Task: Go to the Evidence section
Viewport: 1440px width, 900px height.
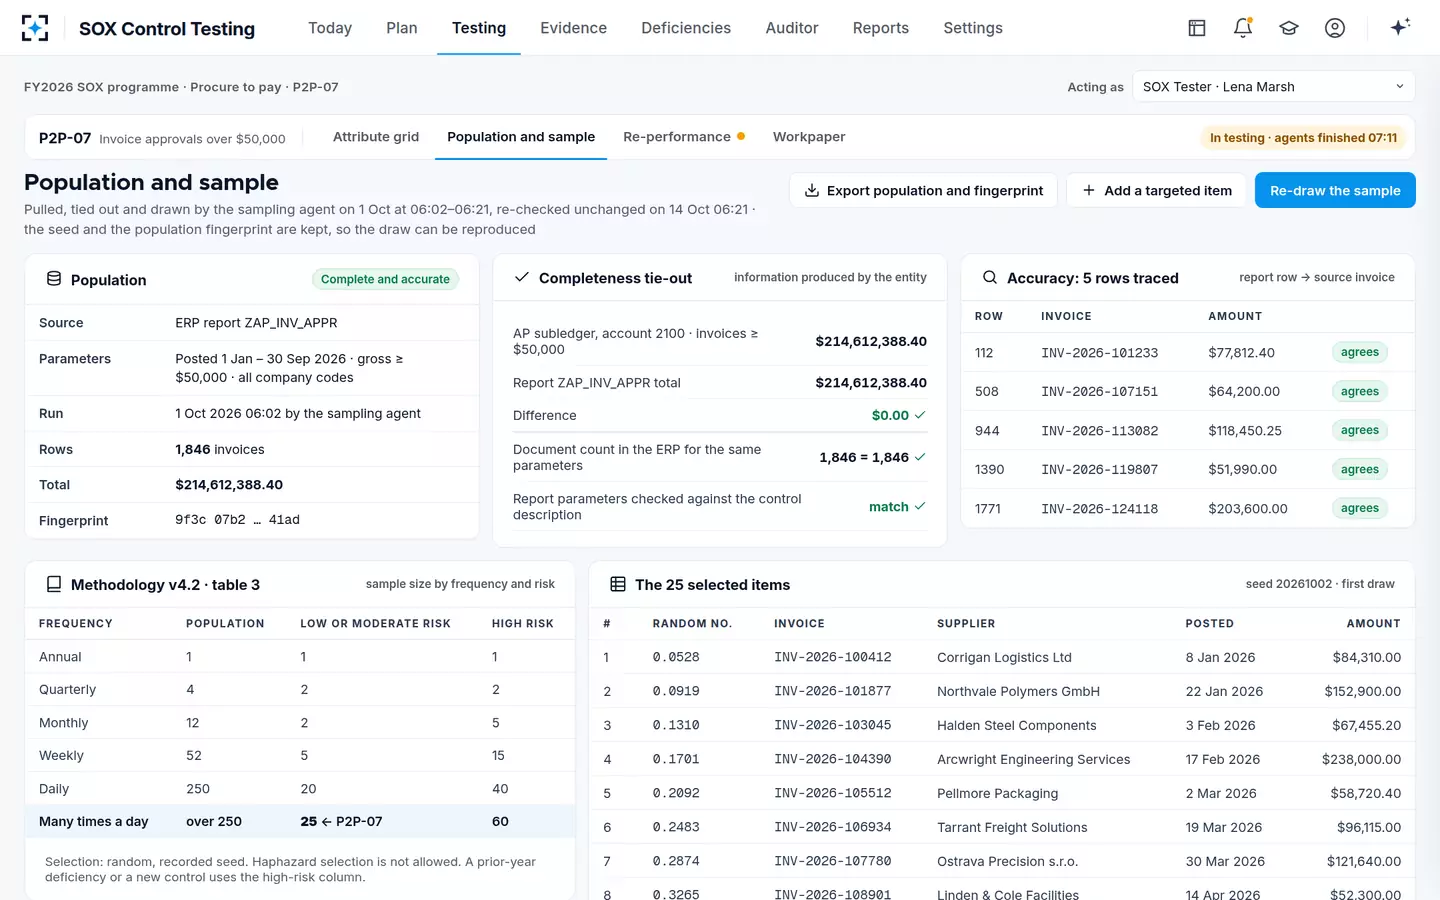Action: tap(573, 28)
